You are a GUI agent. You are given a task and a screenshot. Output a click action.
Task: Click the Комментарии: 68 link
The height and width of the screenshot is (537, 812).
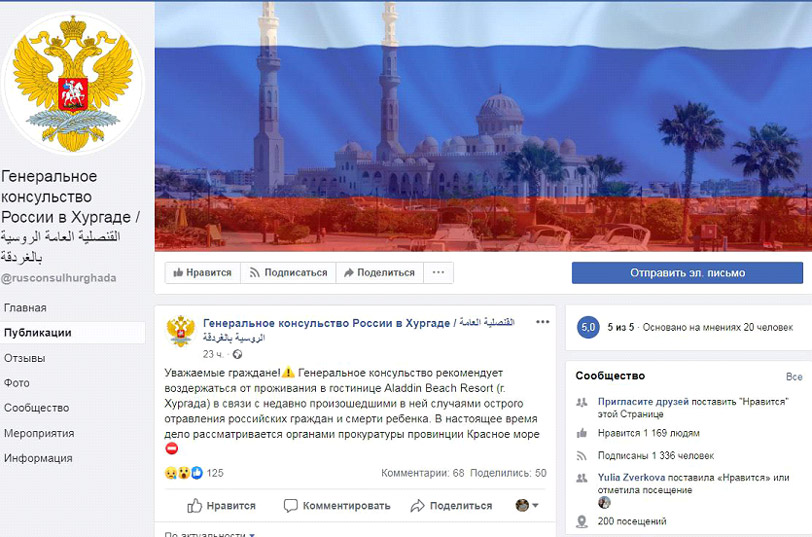(x=423, y=473)
